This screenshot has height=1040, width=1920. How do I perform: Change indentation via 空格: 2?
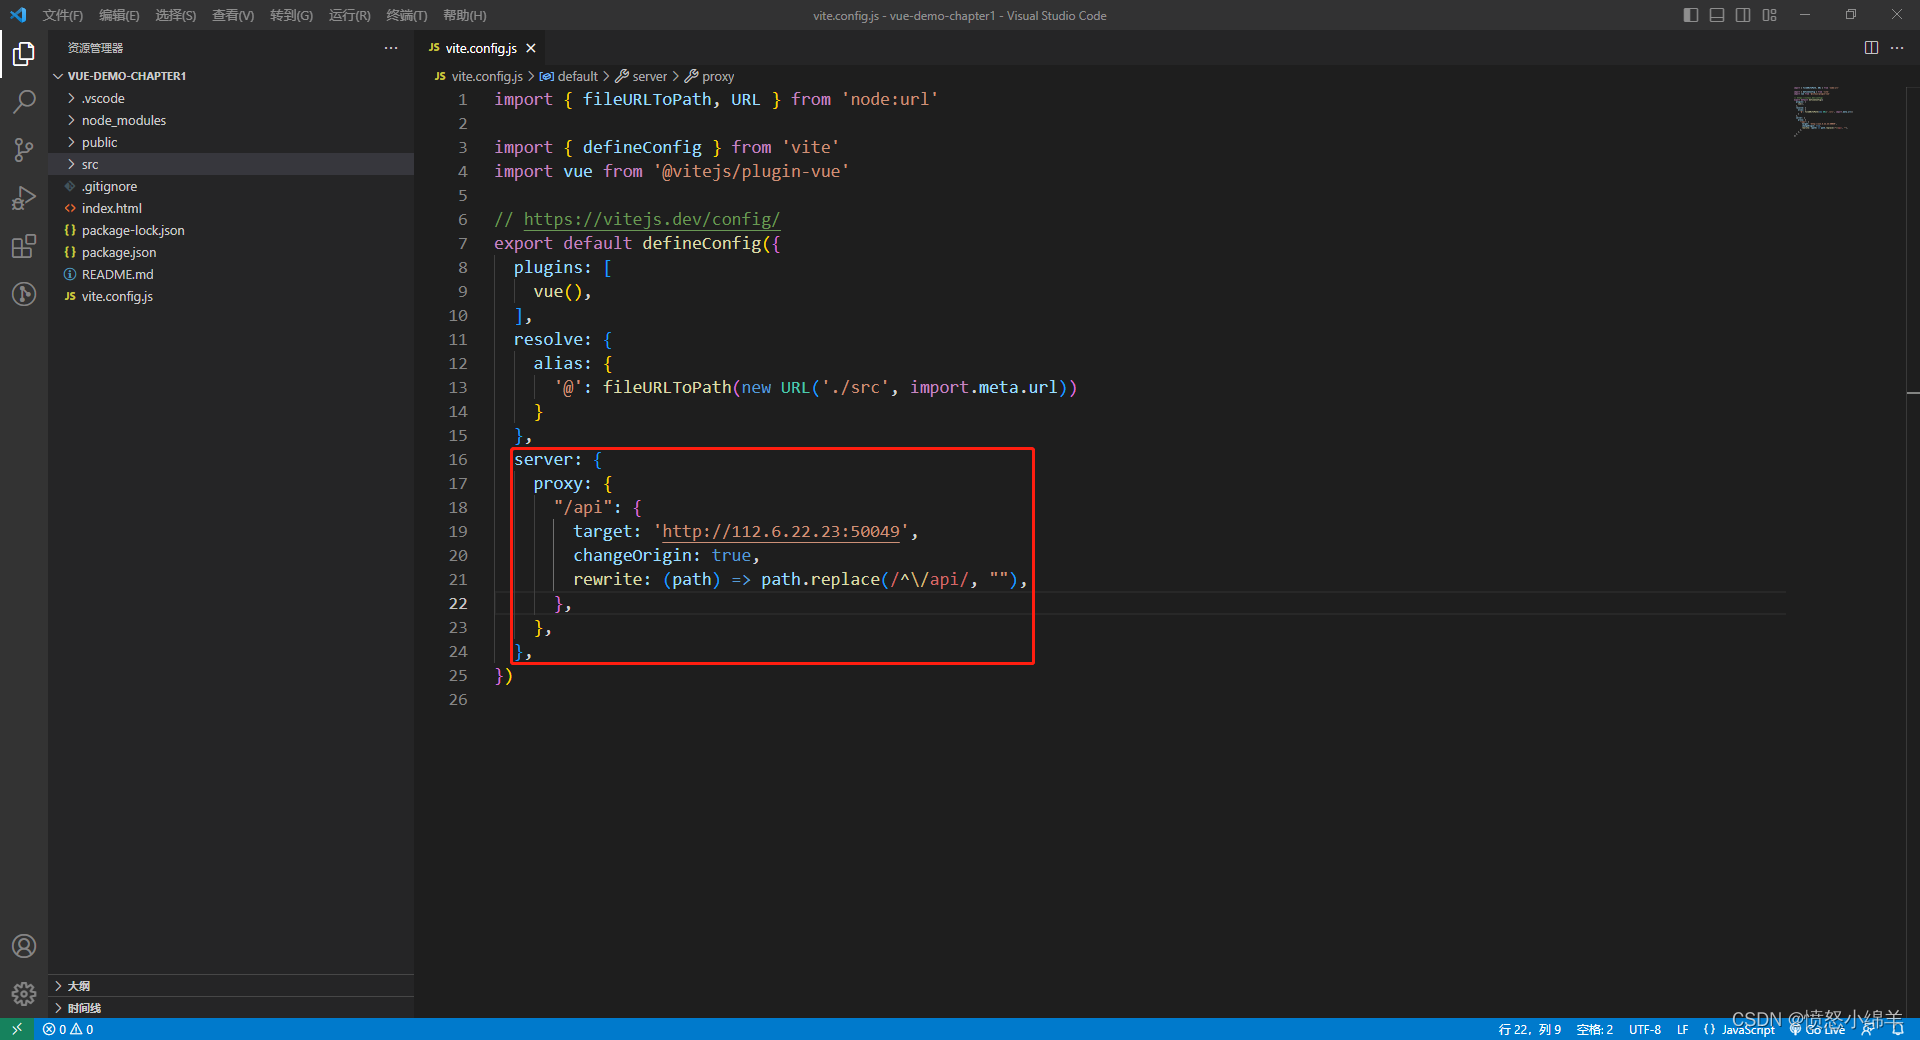(1594, 1029)
